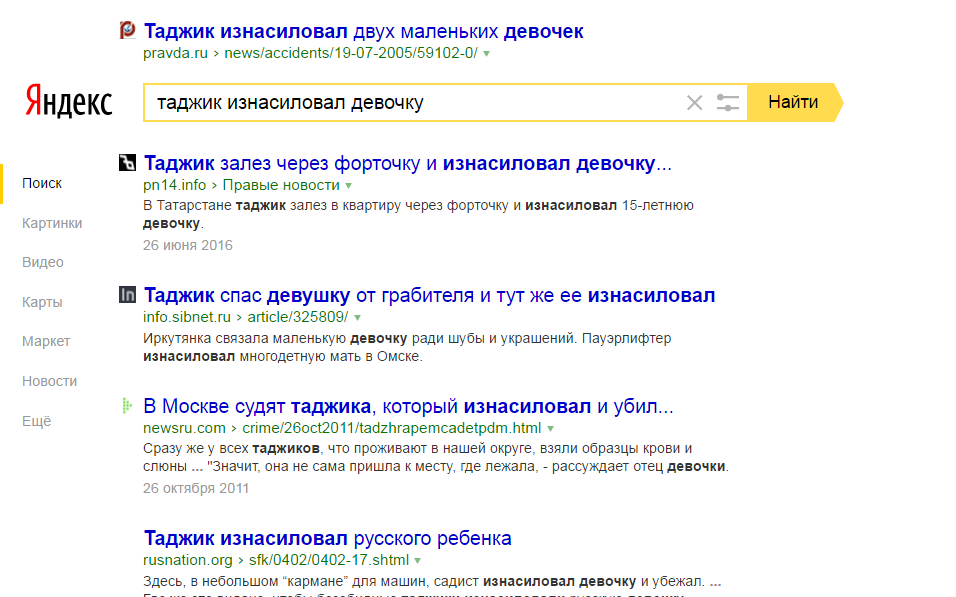Open the result titled 'Таджик залез через форточку'
Image resolution: width=956 pixels, height=597 pixels.
(x=407, y=163)
